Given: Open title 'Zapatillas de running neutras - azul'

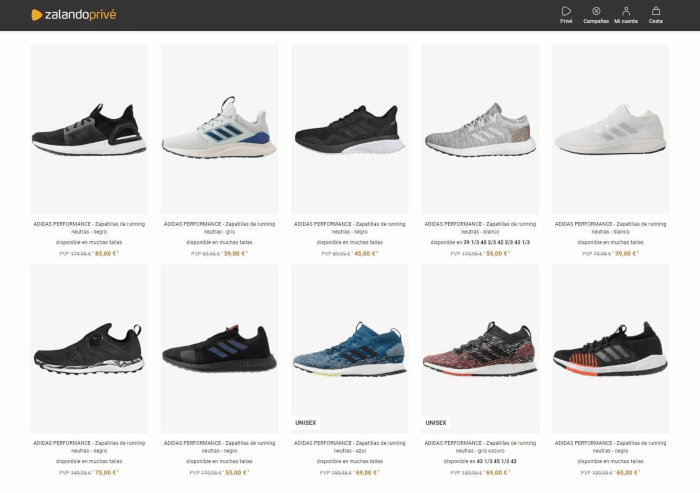Looking at the screenshot, I should 350,447.
